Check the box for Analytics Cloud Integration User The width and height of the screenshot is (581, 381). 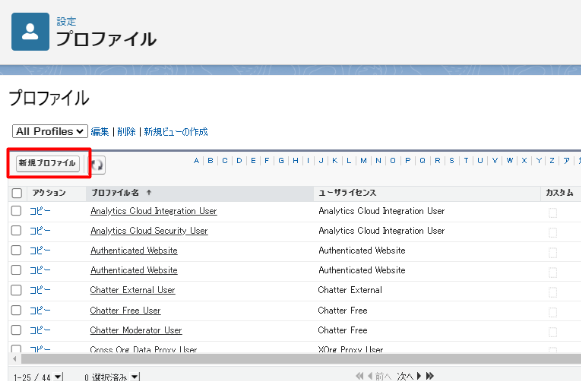(16, 211)
